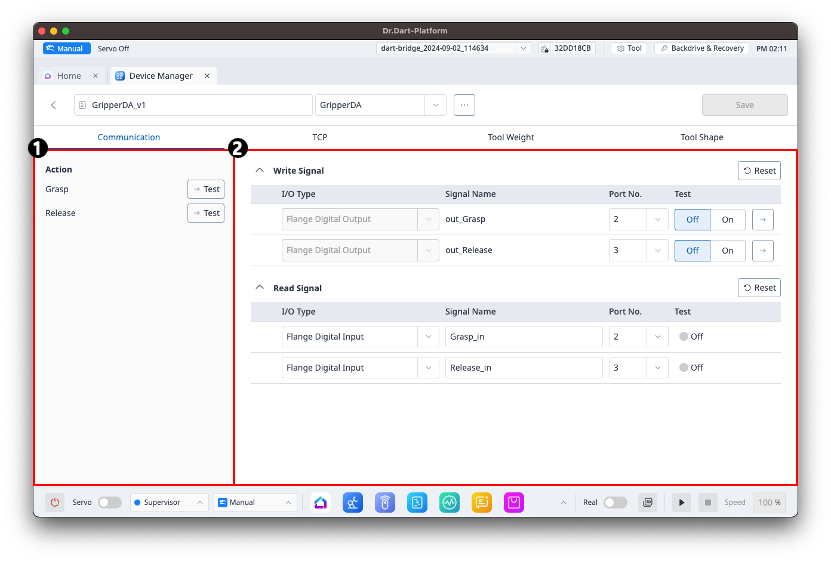Click the back arrow beside GripperDA_v1

pos(53,105)
